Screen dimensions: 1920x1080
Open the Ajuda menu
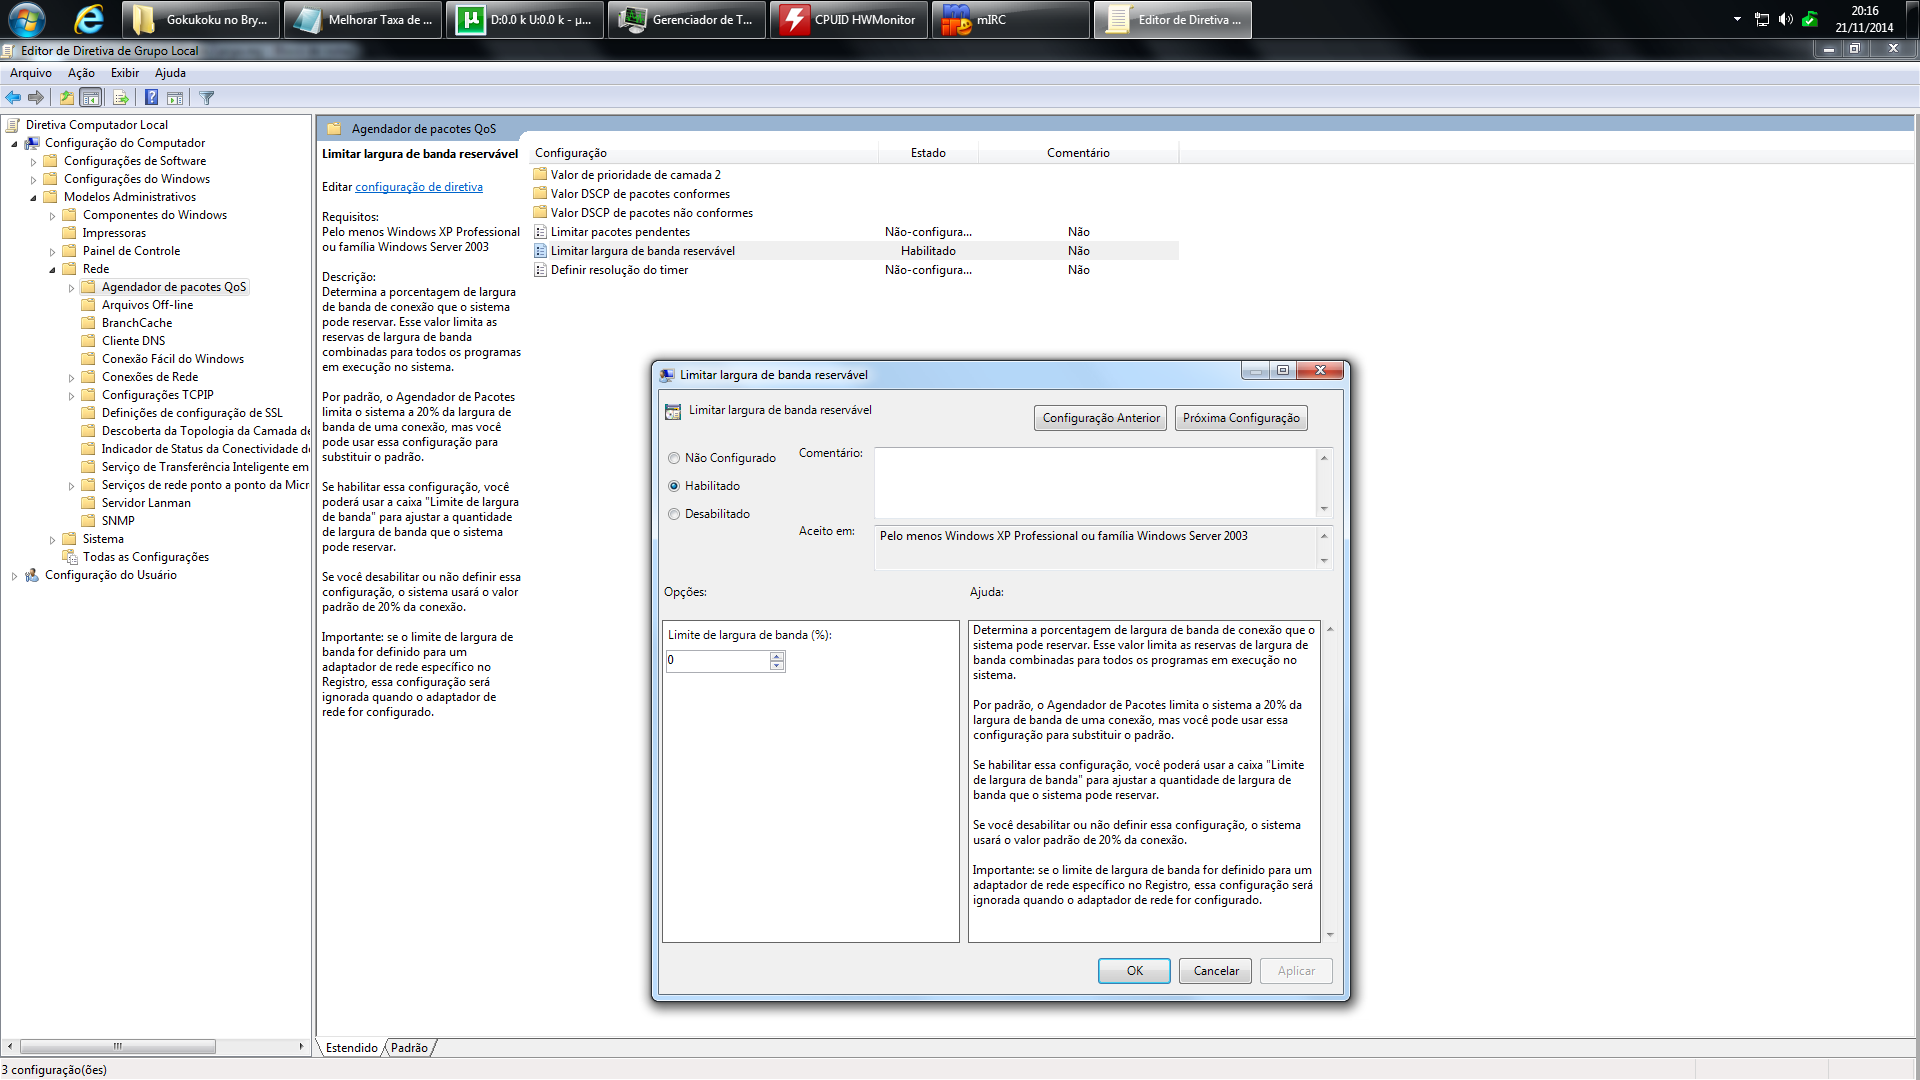pos(170,73)
